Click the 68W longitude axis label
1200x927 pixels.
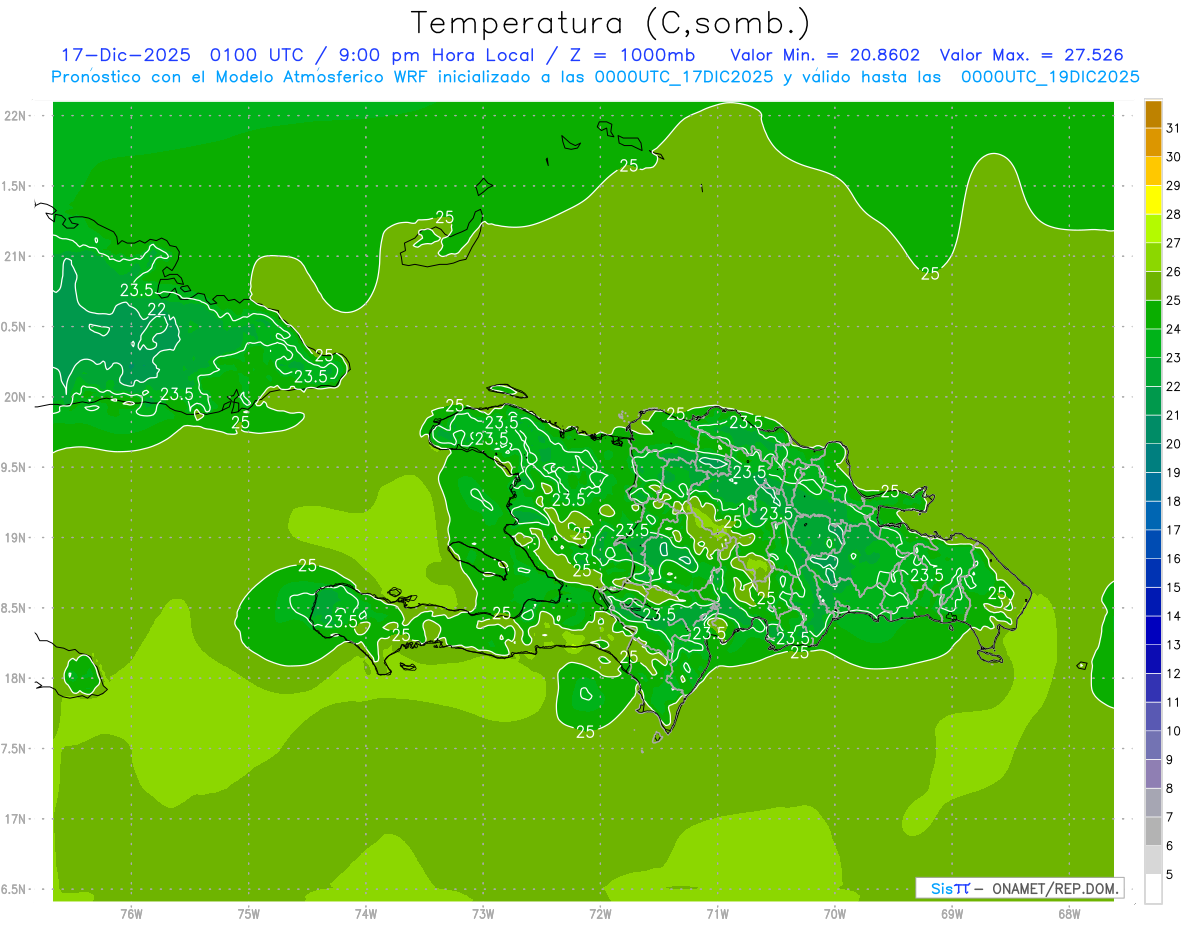pyautogui.click(x=1069, y=913)
